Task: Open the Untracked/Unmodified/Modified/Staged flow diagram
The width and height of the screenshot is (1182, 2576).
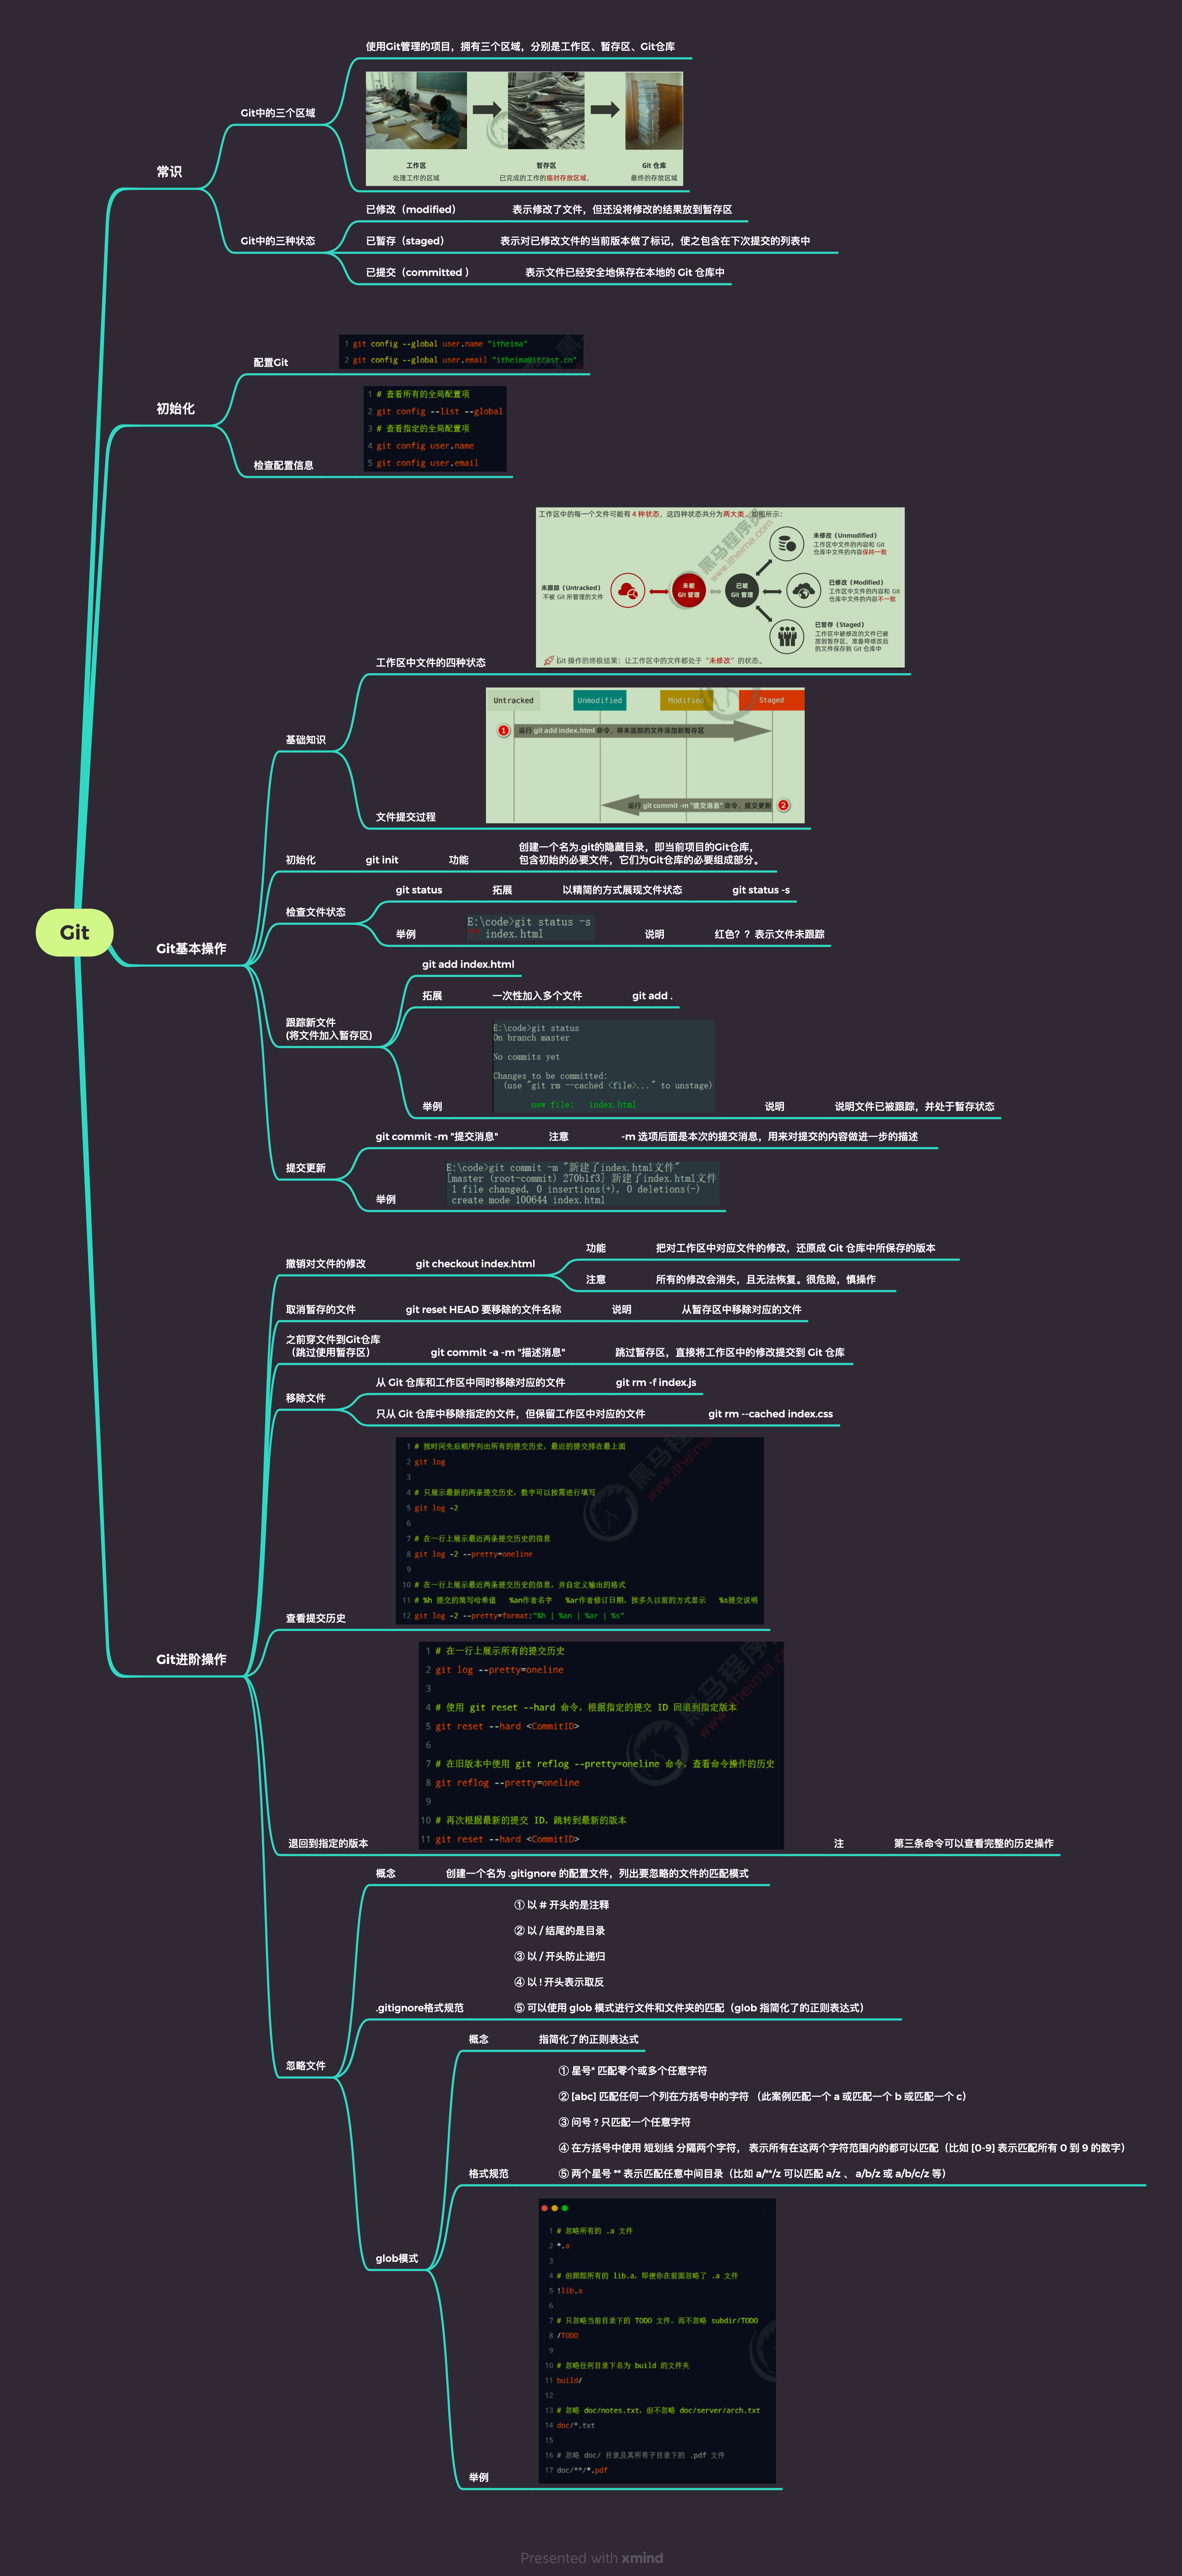Action: [x=645, y=755]
